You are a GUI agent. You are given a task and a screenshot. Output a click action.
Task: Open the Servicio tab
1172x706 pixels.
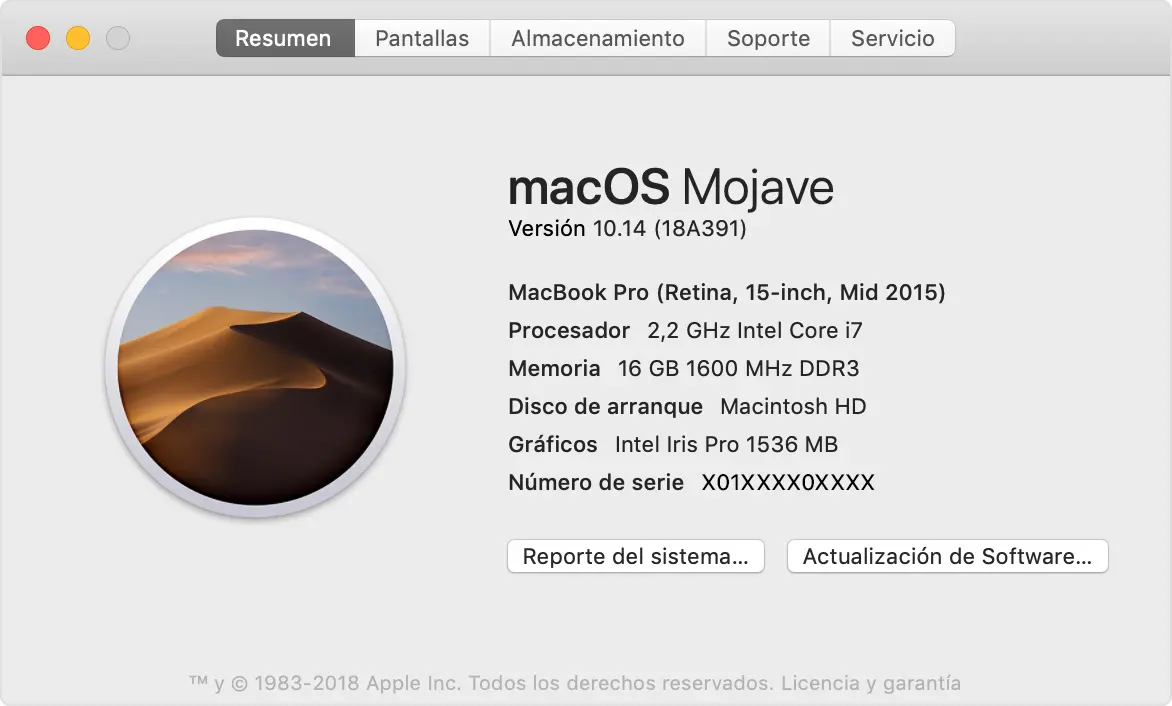tap(892, 38)
